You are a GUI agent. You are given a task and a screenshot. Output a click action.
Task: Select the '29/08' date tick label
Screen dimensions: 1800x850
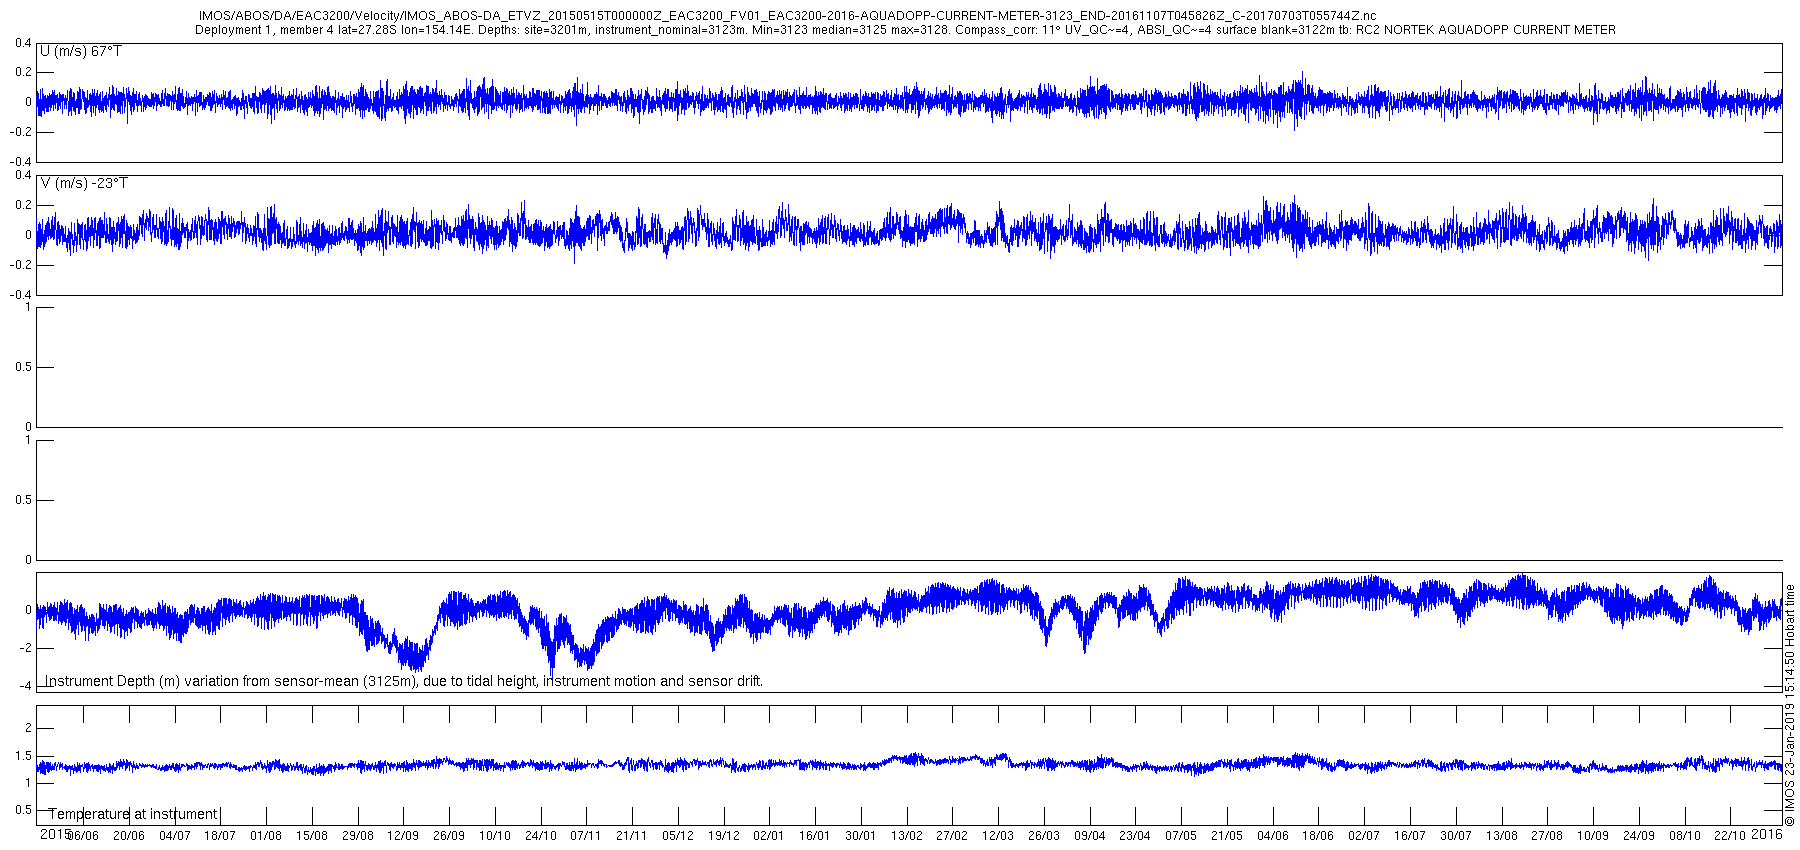[358, 836]
